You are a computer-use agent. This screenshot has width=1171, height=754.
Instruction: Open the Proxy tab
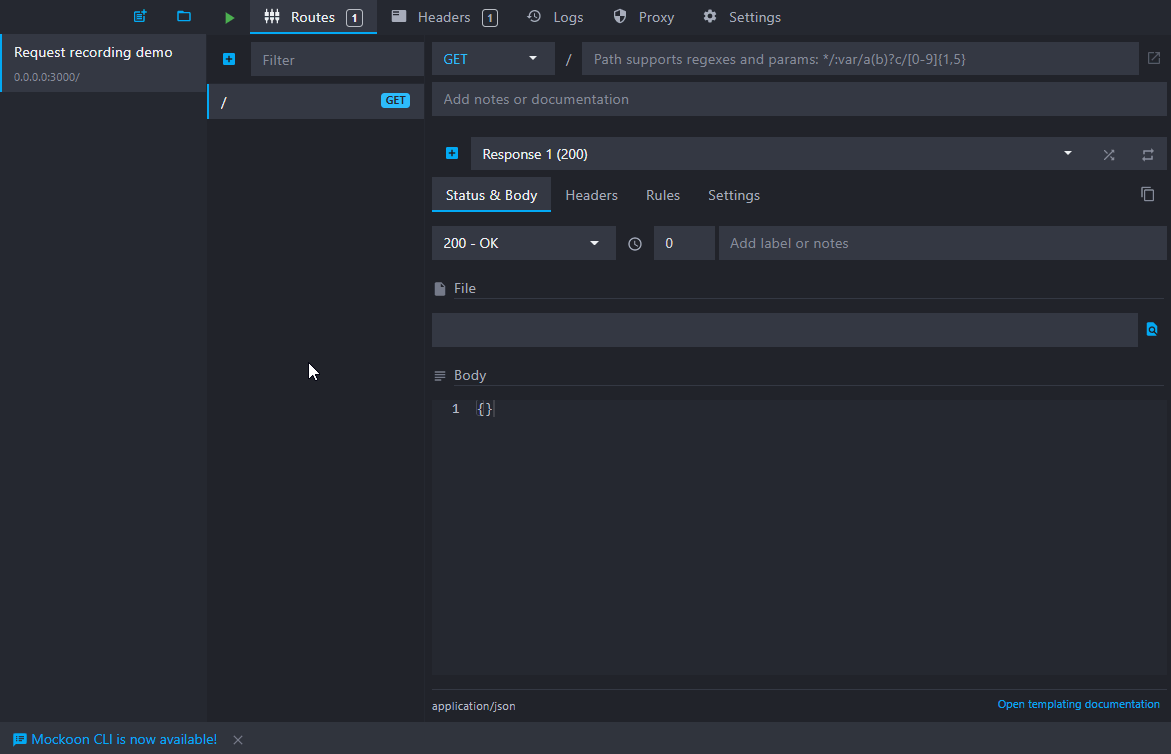pos(644,17)
